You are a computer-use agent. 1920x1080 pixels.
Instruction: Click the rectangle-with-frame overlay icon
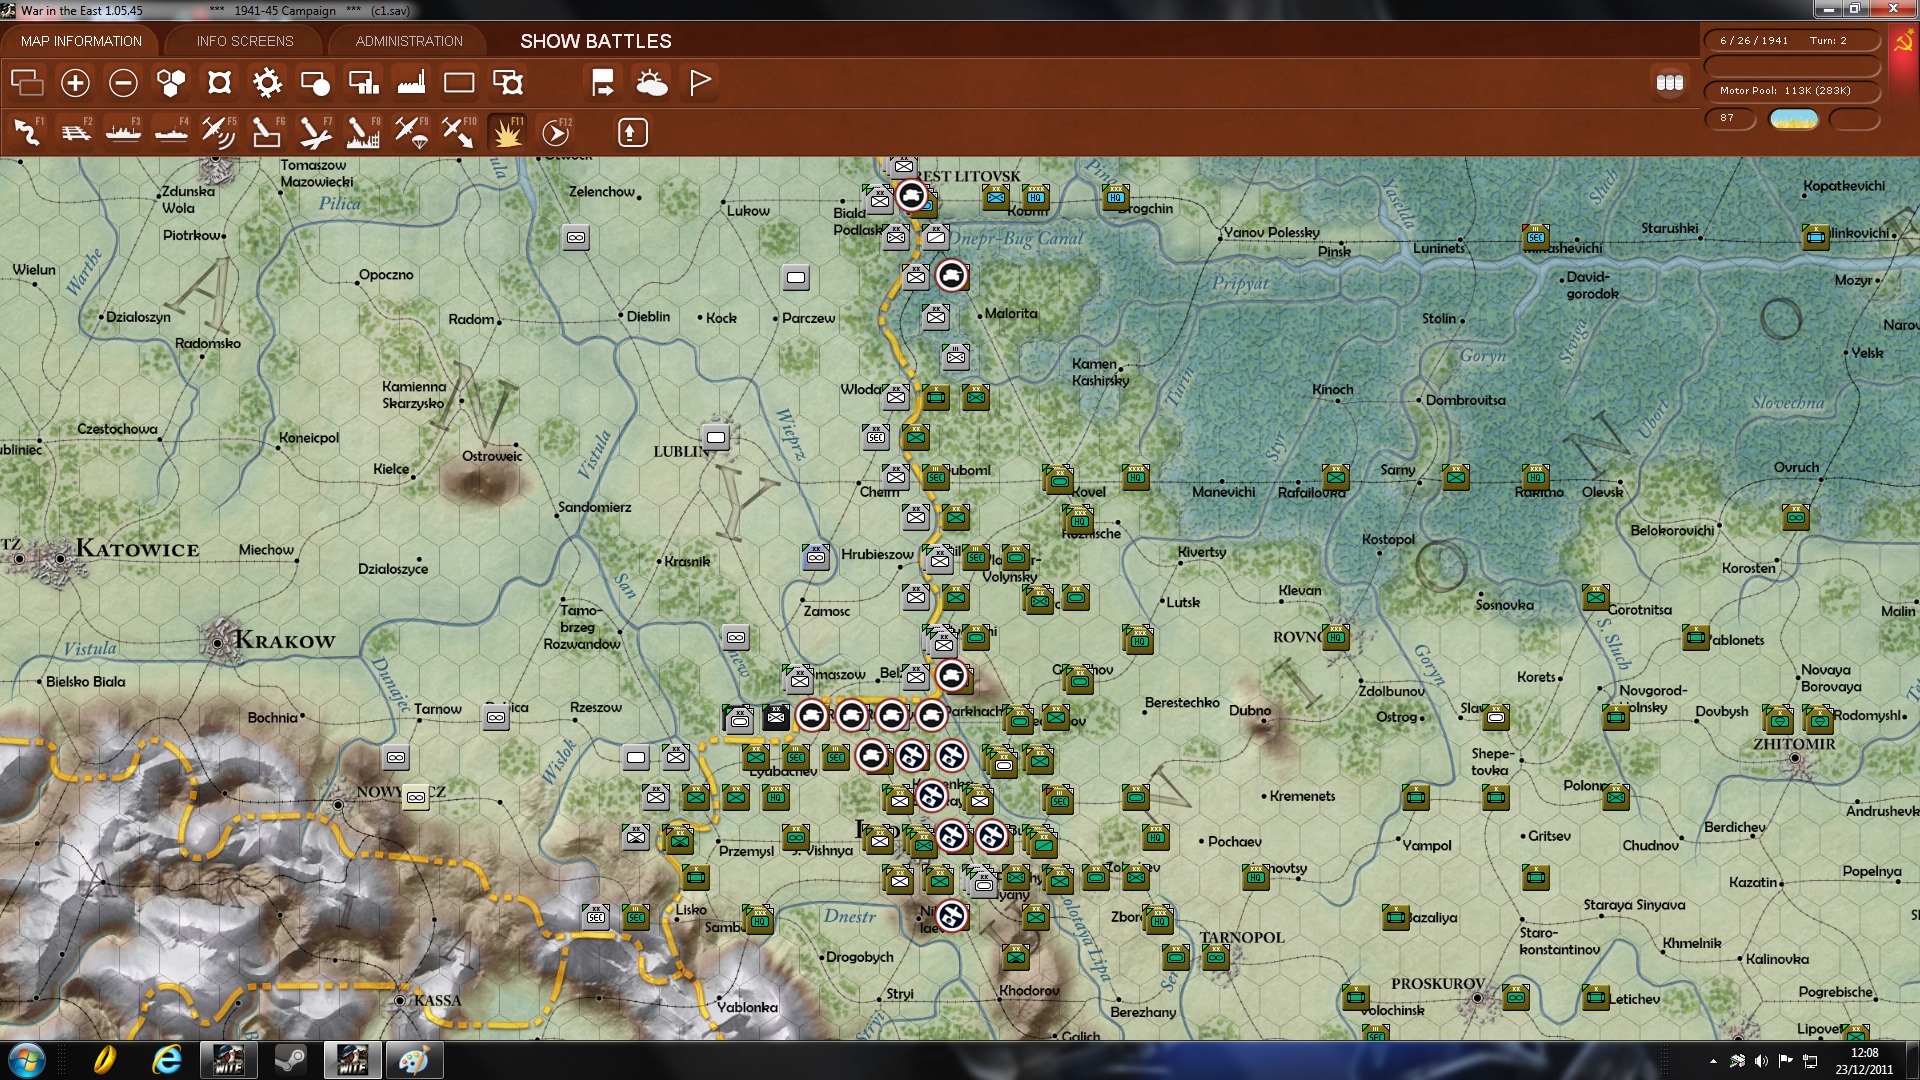[507, 82]
